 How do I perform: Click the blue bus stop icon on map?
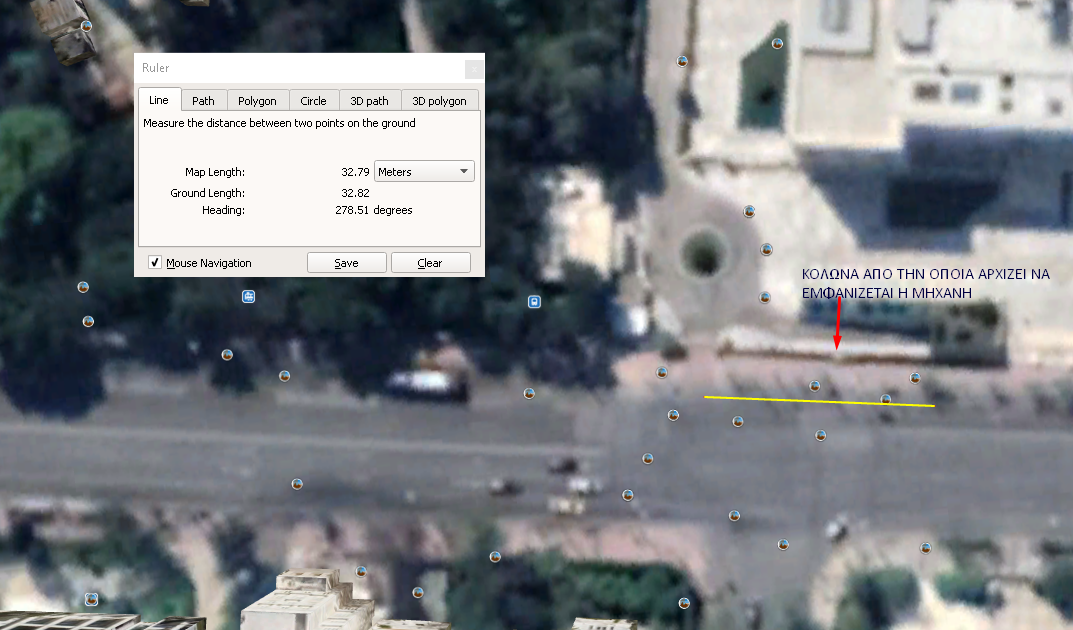(534, 302)
